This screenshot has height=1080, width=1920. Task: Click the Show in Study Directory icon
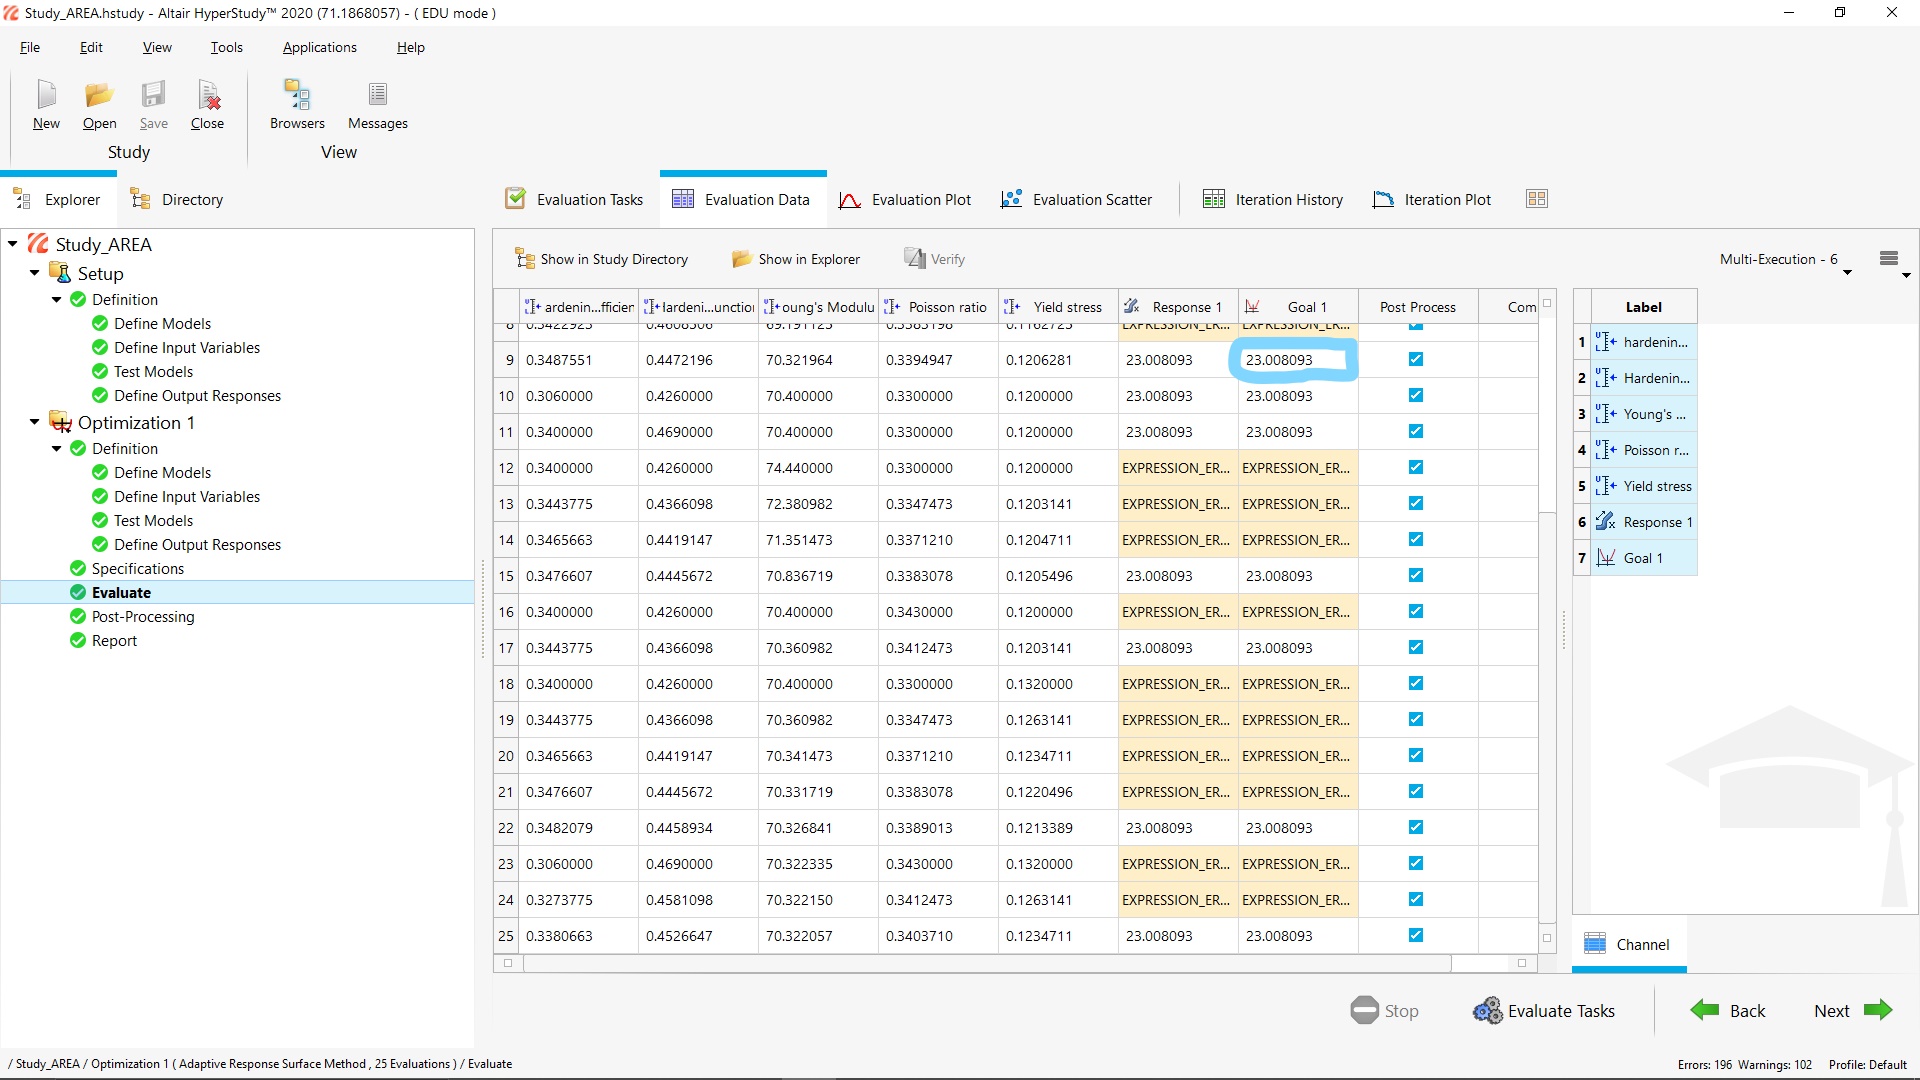click(524, 259)
